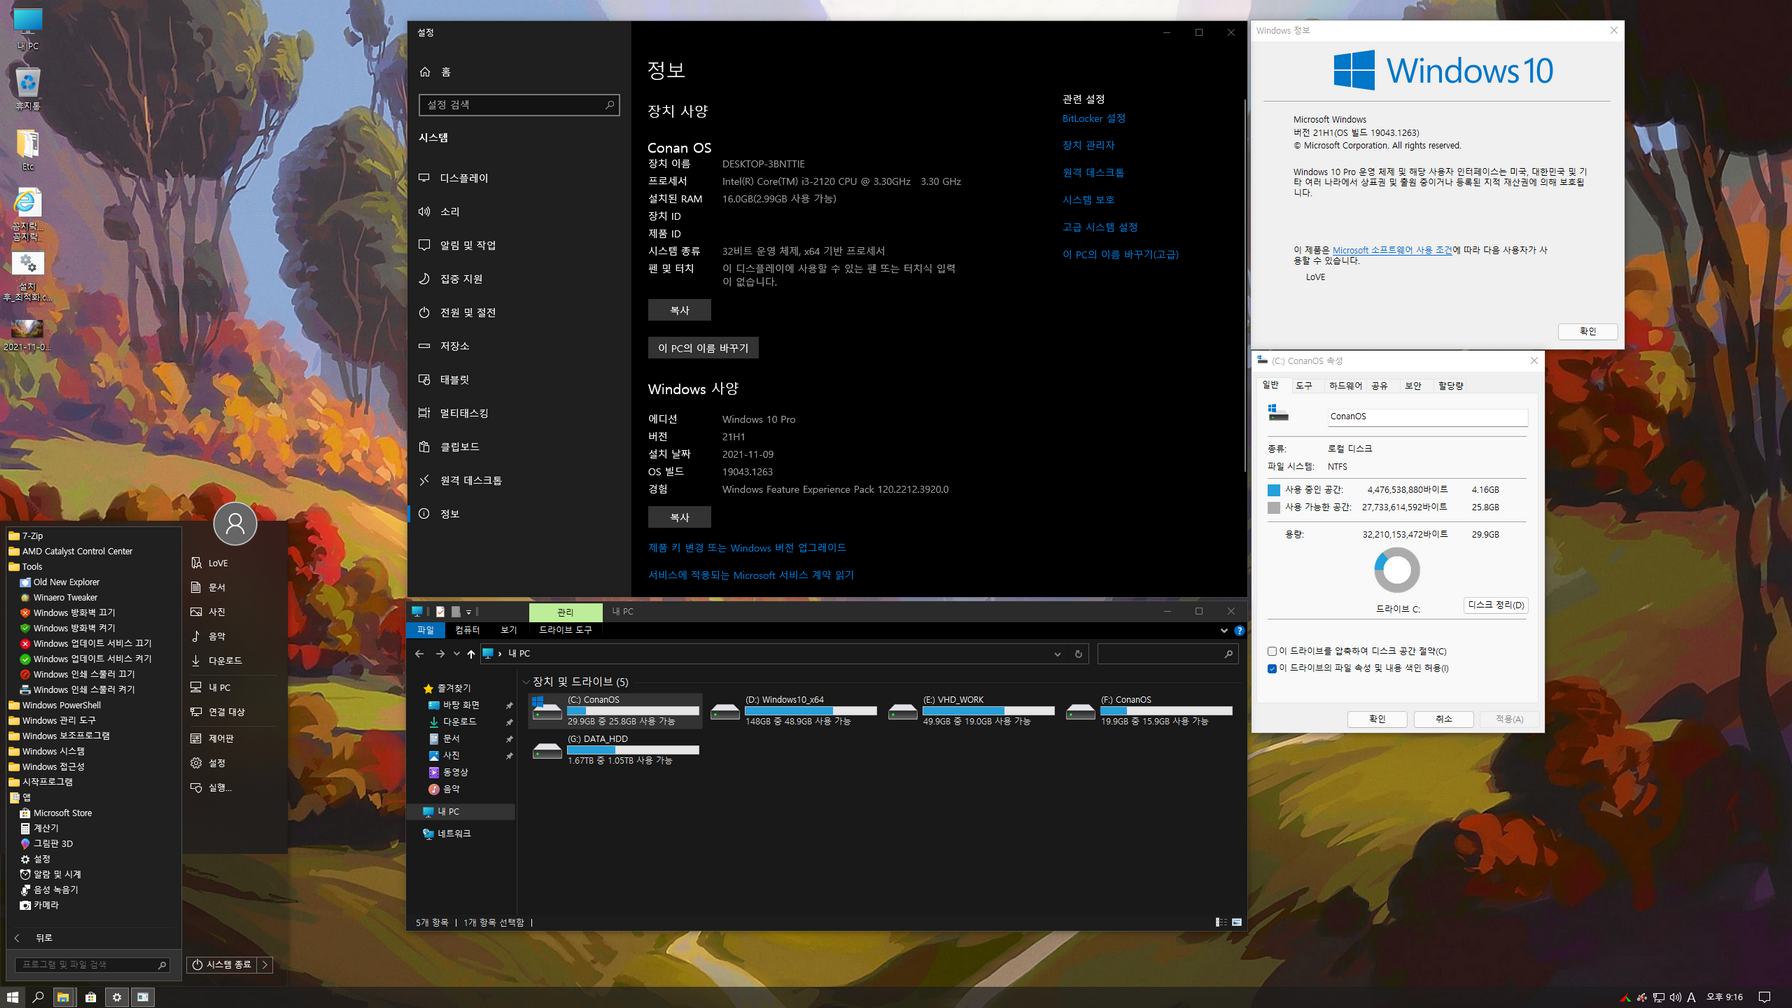Image resolution: width=1792 pixels, height=1008 pixels.
Task: Click the Start button on taskbar
Action: [x=12, y=997]
